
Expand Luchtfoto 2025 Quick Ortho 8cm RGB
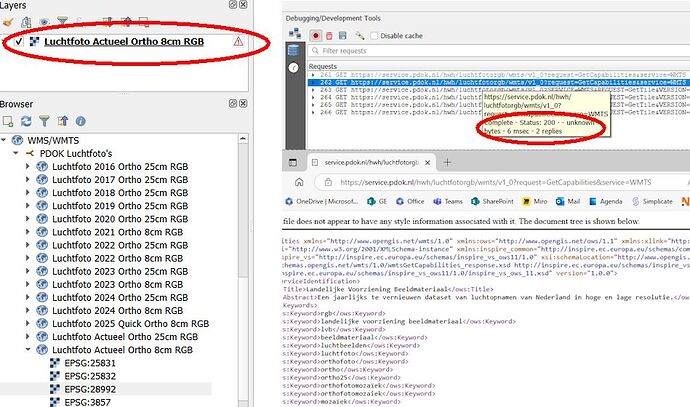(28, 323)
